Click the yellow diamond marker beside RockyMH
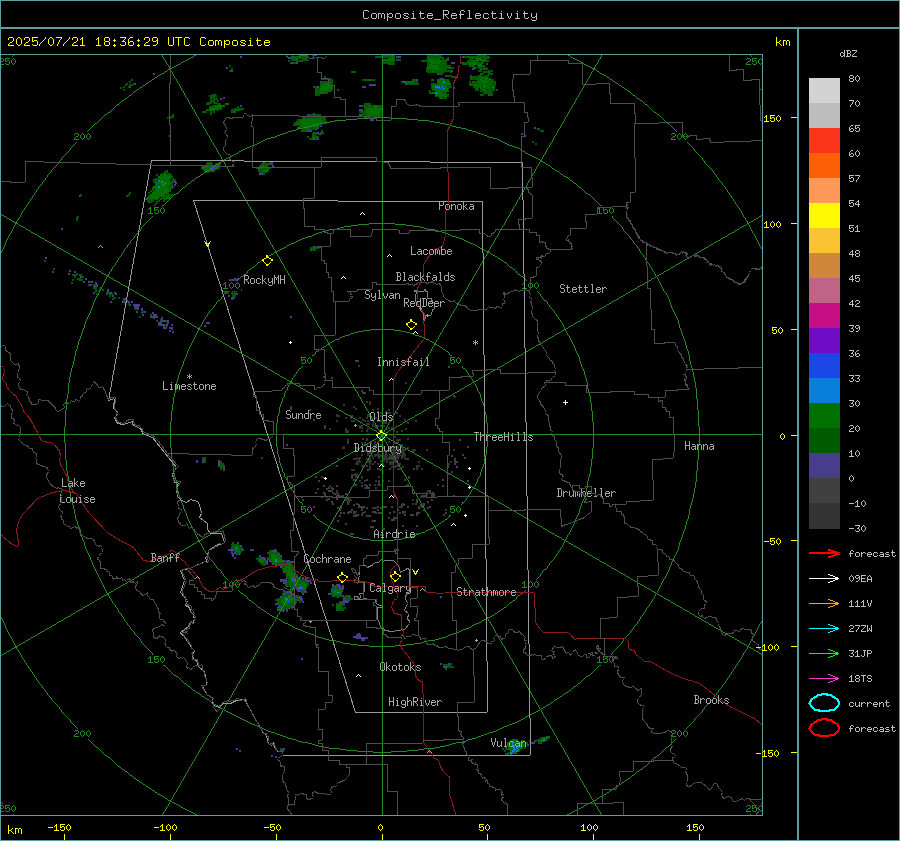 [x=267, y=261]
